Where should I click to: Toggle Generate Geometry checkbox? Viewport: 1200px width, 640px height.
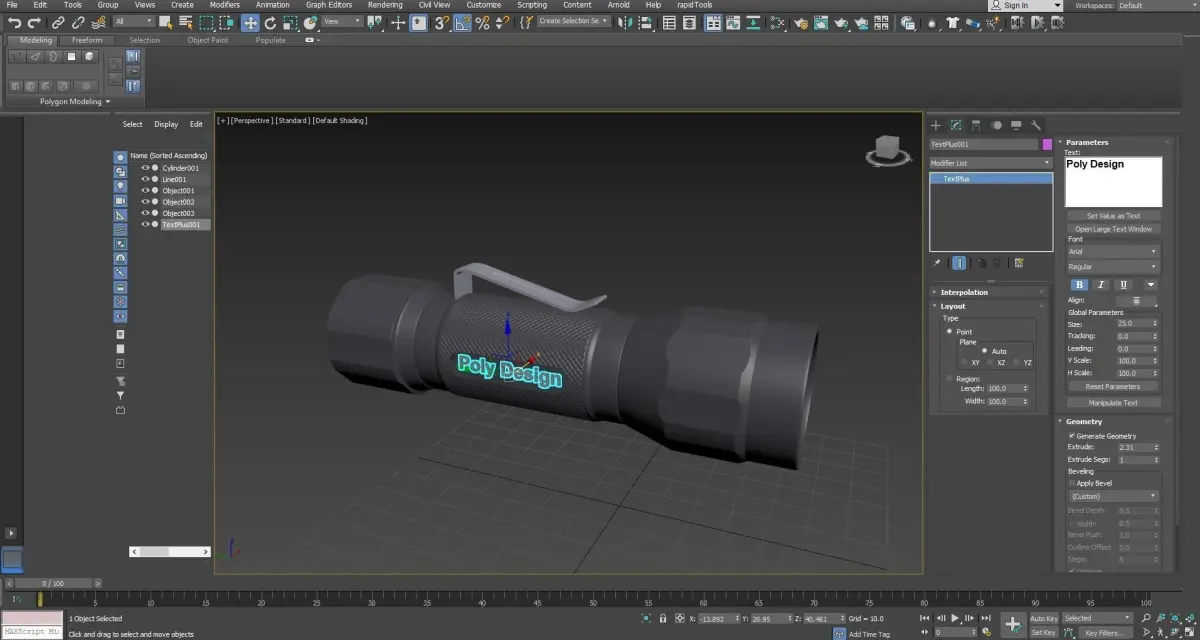point(1072,436)
